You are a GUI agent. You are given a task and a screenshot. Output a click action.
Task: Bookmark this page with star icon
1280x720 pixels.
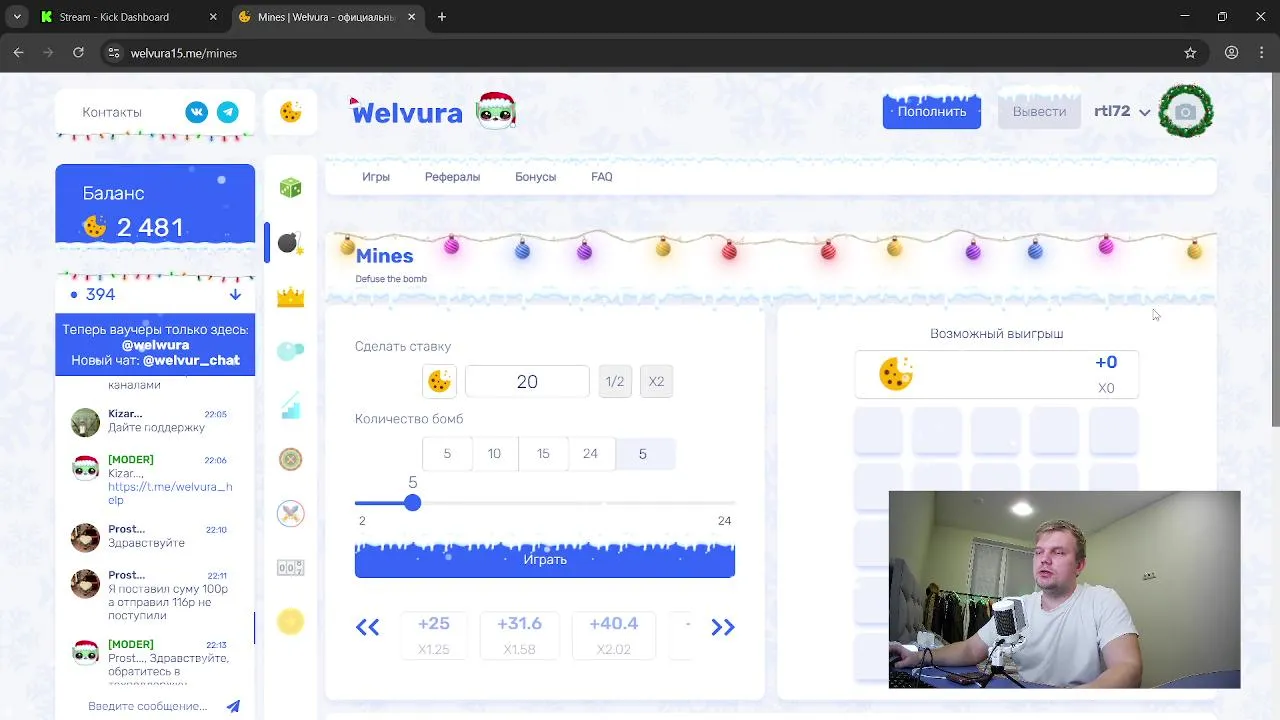click(1190, 53)
